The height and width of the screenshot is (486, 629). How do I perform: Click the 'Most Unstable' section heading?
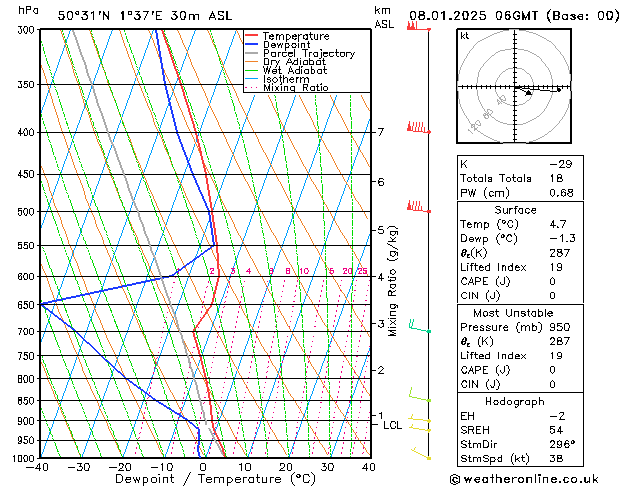tap(513, 313)
